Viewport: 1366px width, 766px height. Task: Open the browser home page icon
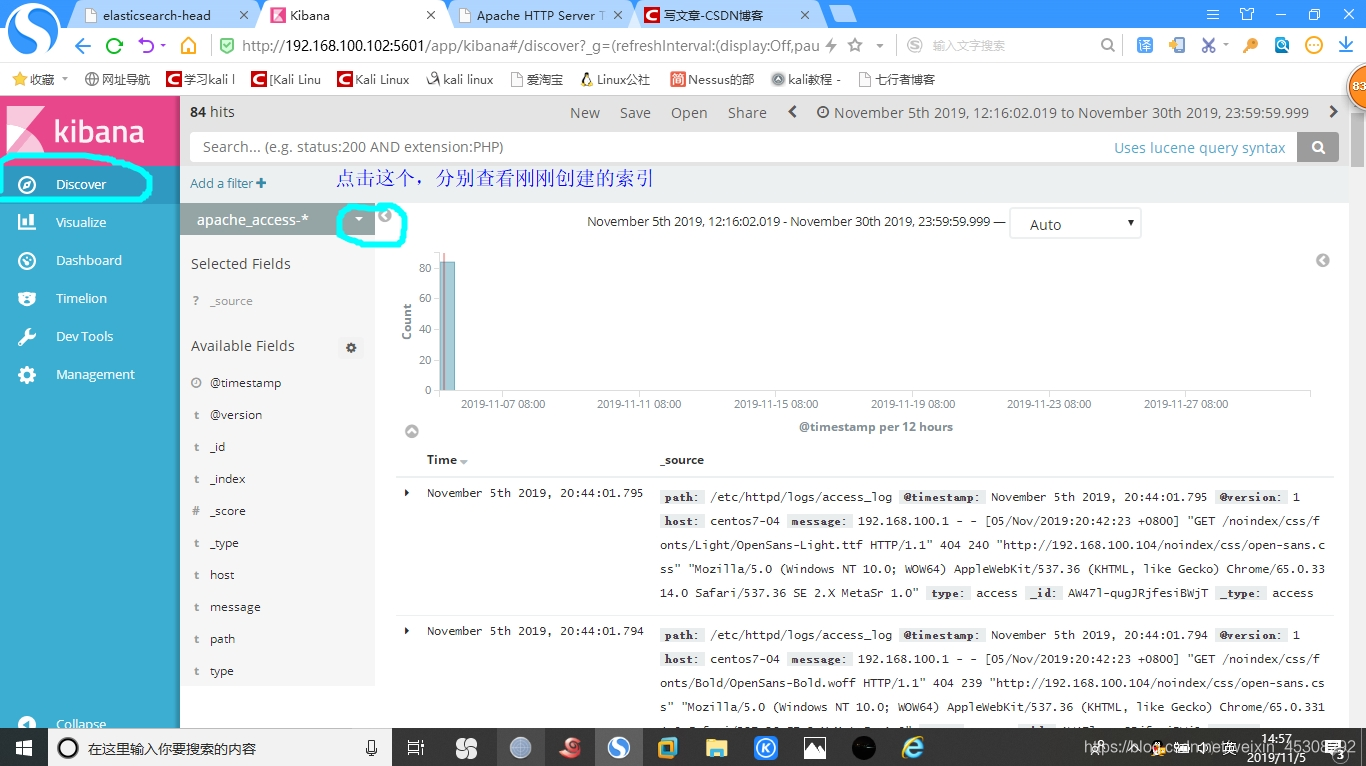[188, 45]
